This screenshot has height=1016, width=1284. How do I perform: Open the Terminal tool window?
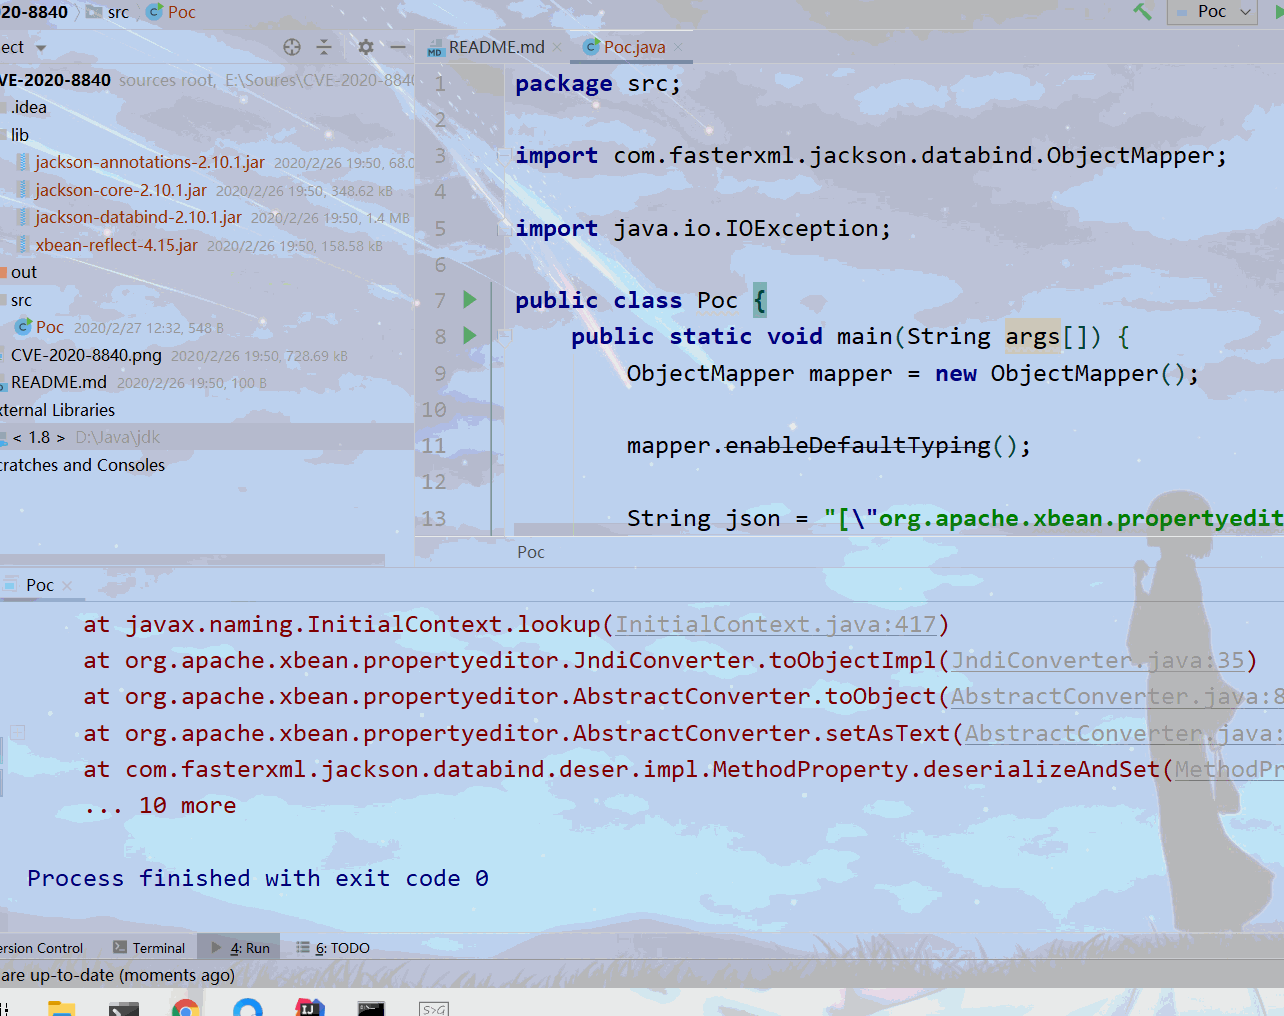point(149,948)
